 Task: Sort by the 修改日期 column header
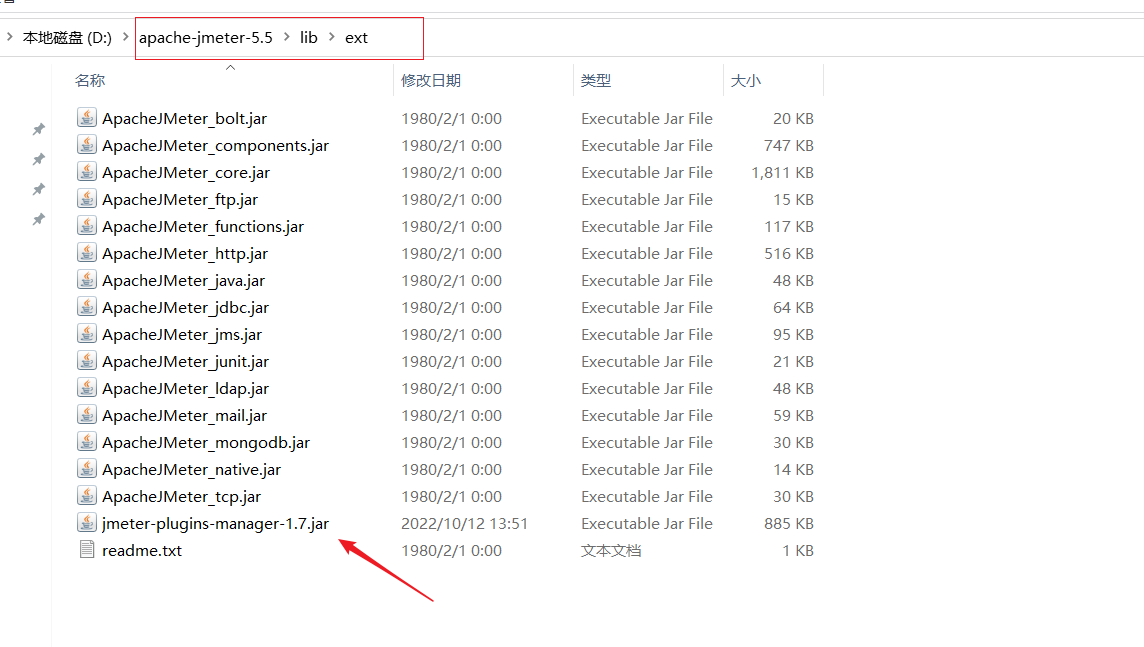pos(431,80)
